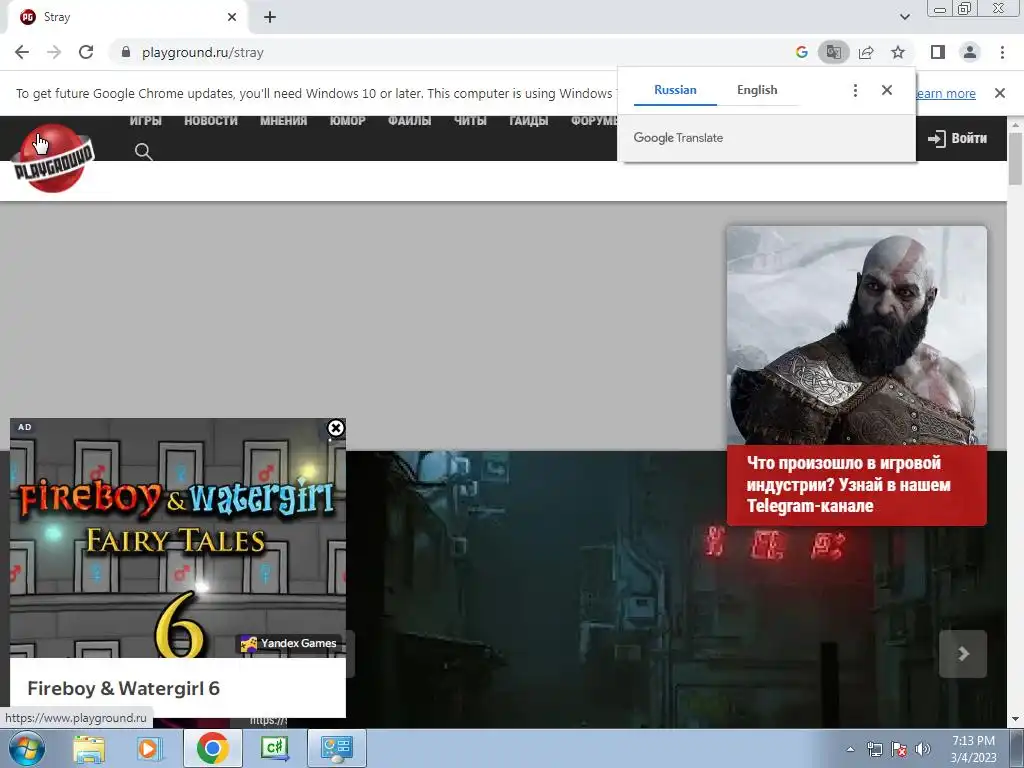This screenshot has height=768, width=1024.
Task: Close the Google Translate popup
Action: (x=887, y=90)
